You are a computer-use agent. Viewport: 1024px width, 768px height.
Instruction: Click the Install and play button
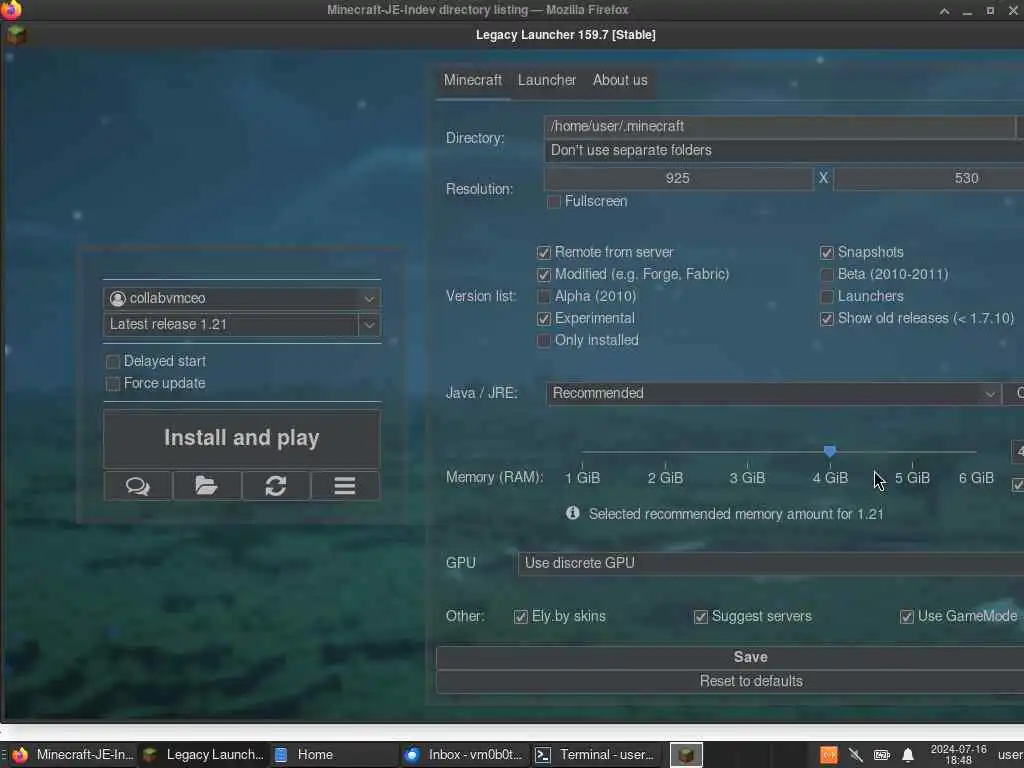(x=242, y=438)
